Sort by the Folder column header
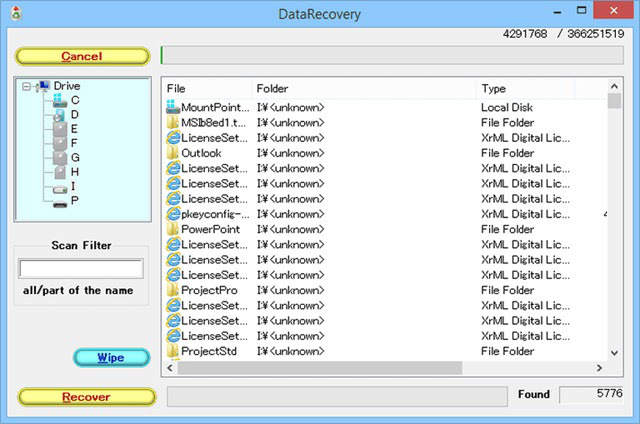 [364, 89]
